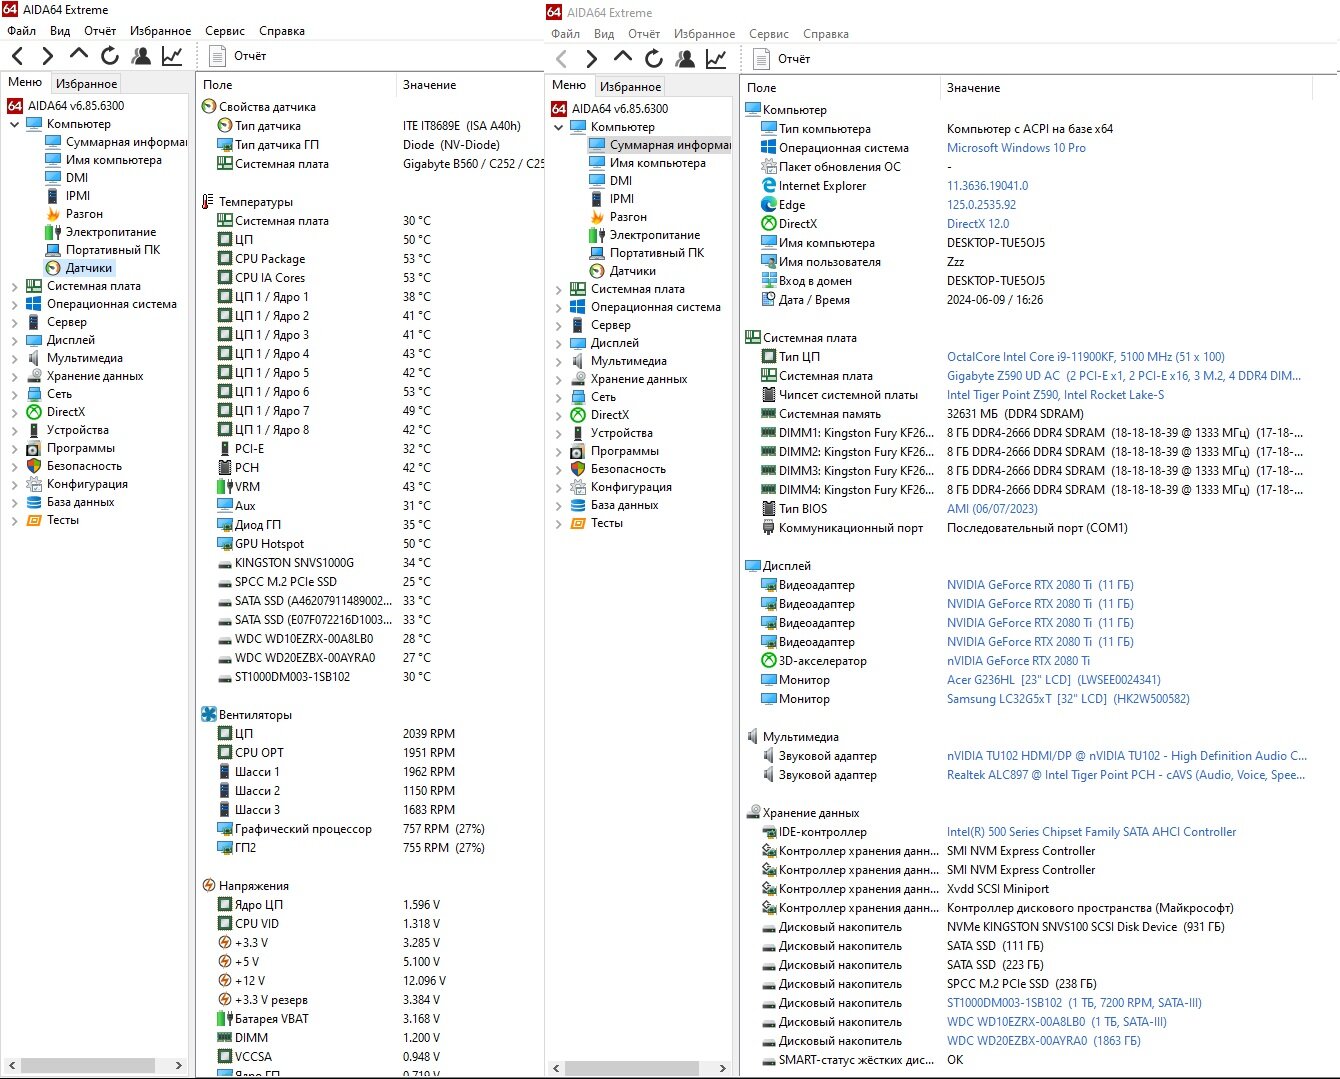Open Gigabyte Z590 UD AC link
The height and width of the screenshot is (1079, 1340).
tap(1124, 376)
